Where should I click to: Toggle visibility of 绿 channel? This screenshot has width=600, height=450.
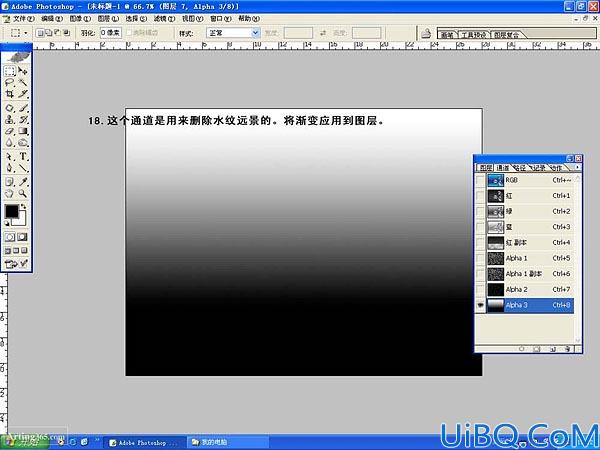click(x=480, y=212)
